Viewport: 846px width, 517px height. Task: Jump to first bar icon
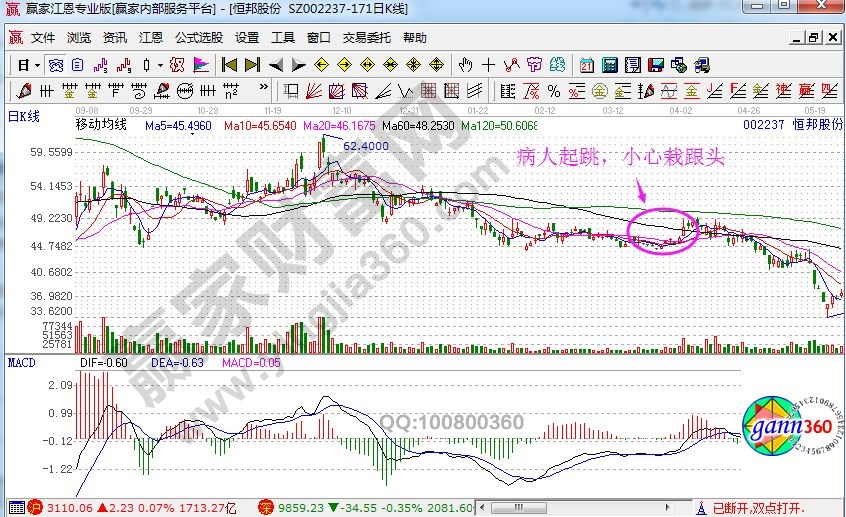229,65
